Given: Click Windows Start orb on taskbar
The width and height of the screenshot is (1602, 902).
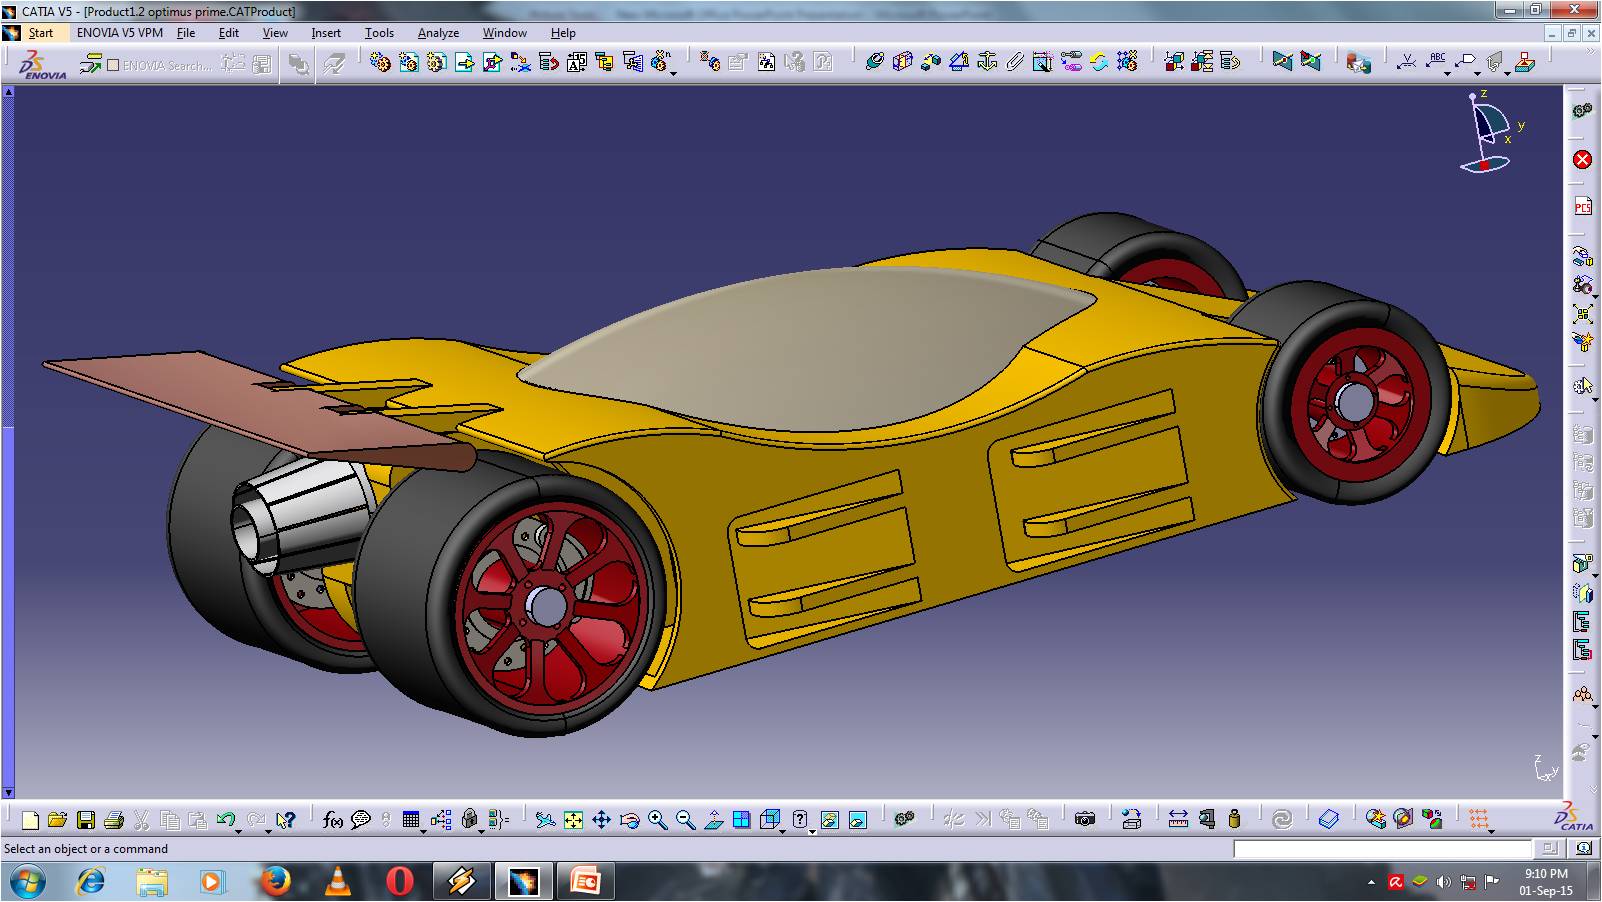Looking at the screenshot, I should [27, 882].
